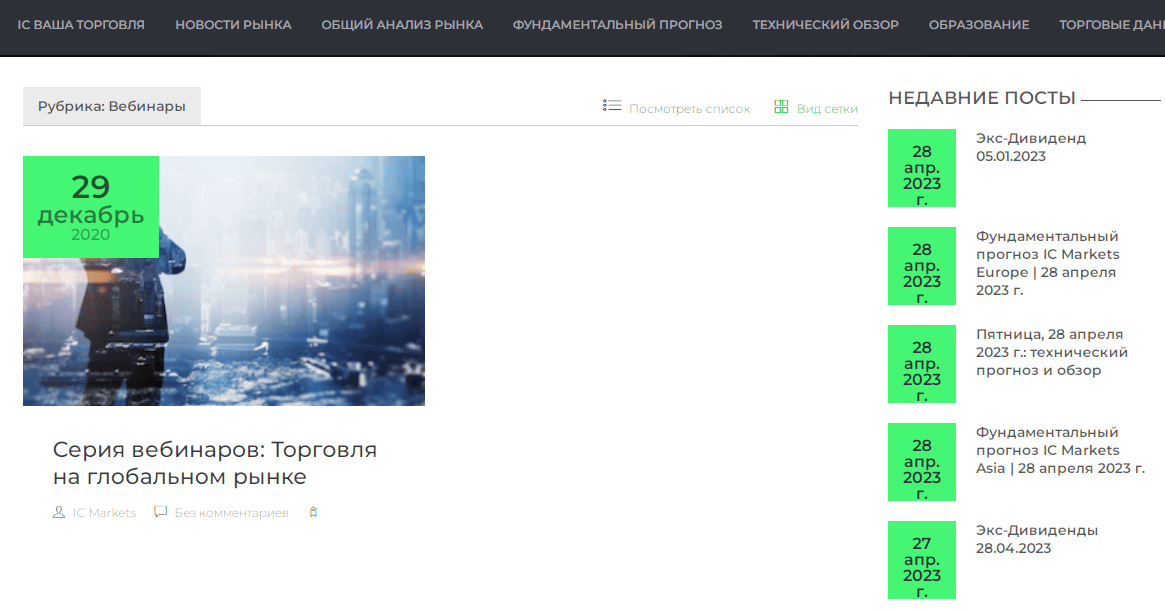
Task: Open НОВОСТИ РЫНКА menu item
Action: tap(233, 25)
